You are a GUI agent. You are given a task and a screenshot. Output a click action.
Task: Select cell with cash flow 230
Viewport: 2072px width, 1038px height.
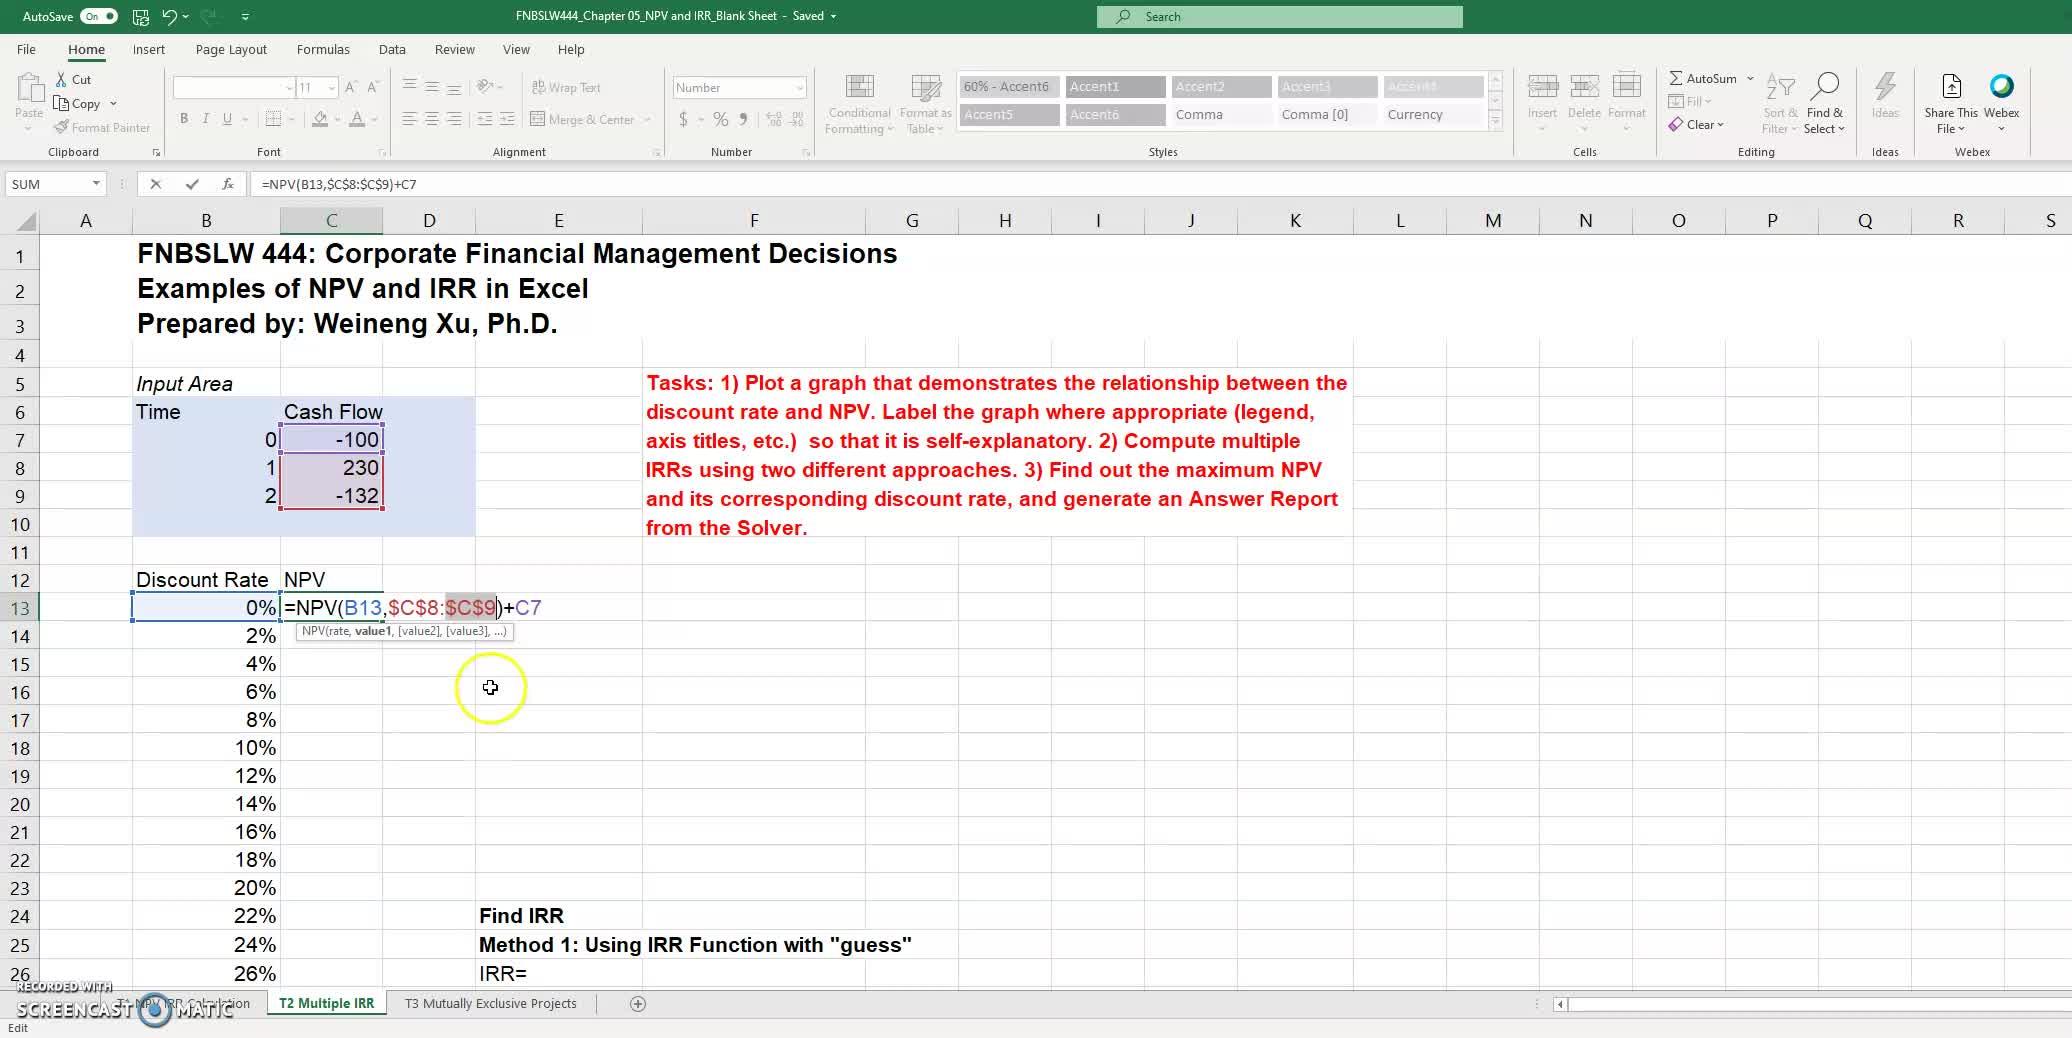point(331,468)
